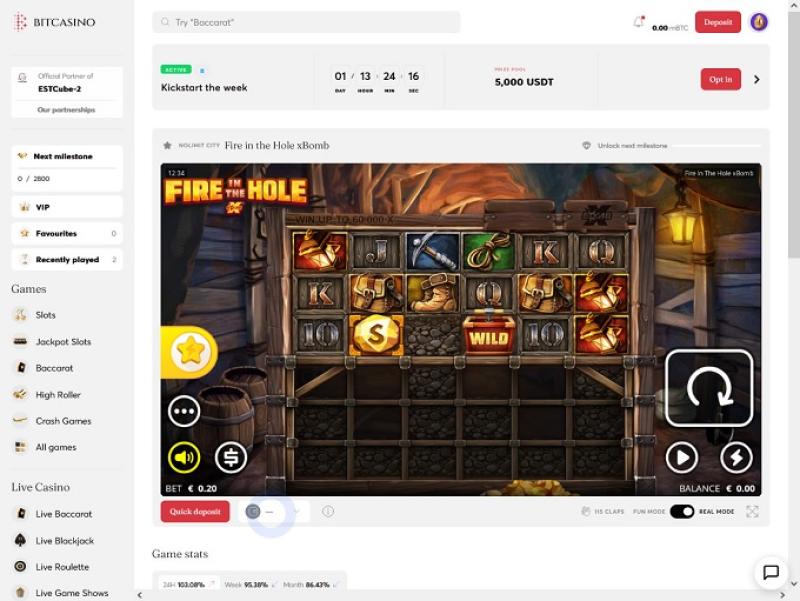Open notifications bell icon

(x=639, y=22)
